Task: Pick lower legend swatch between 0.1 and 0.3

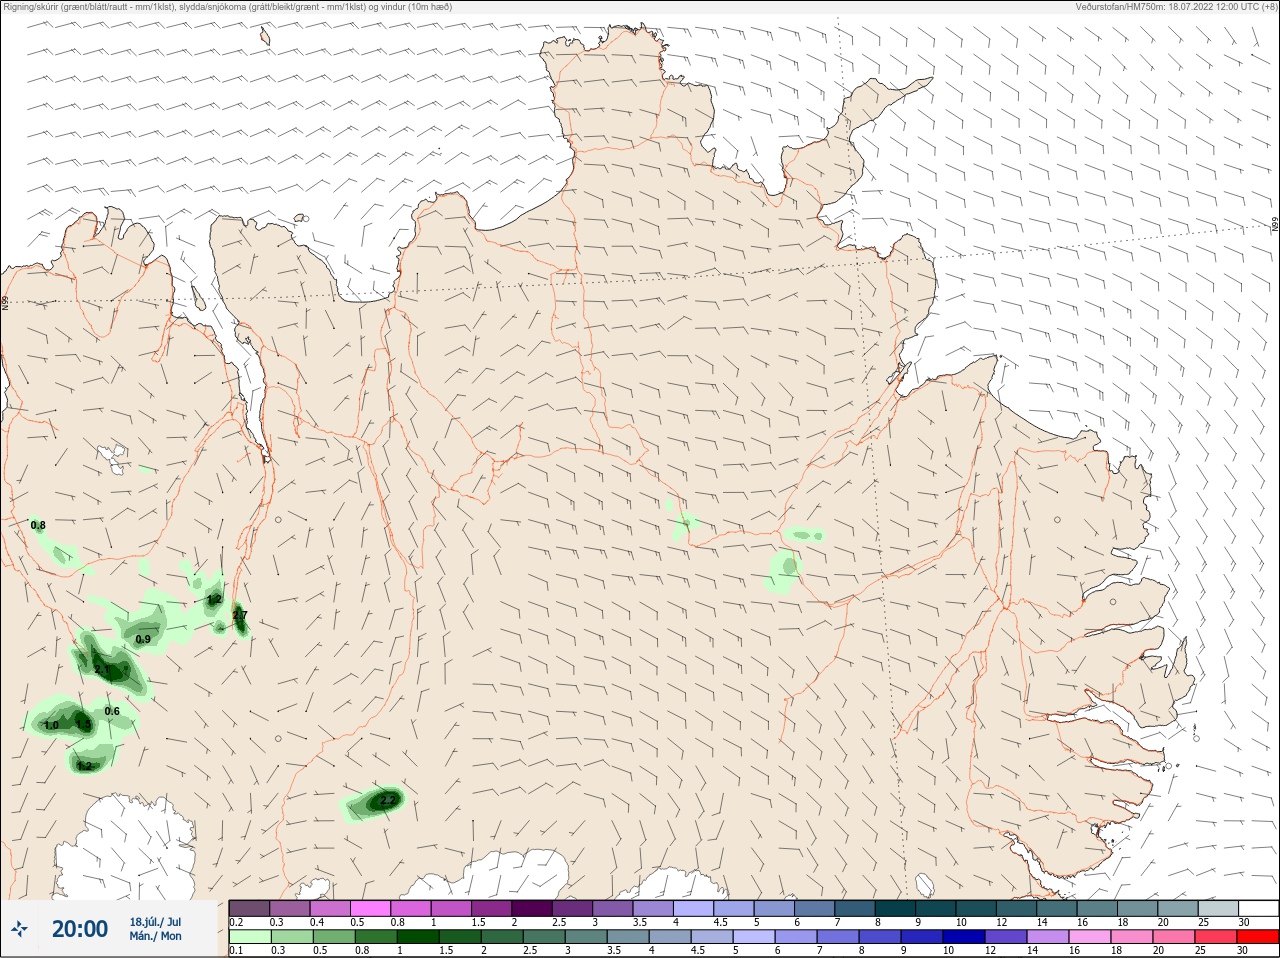Action: (249, 937)
